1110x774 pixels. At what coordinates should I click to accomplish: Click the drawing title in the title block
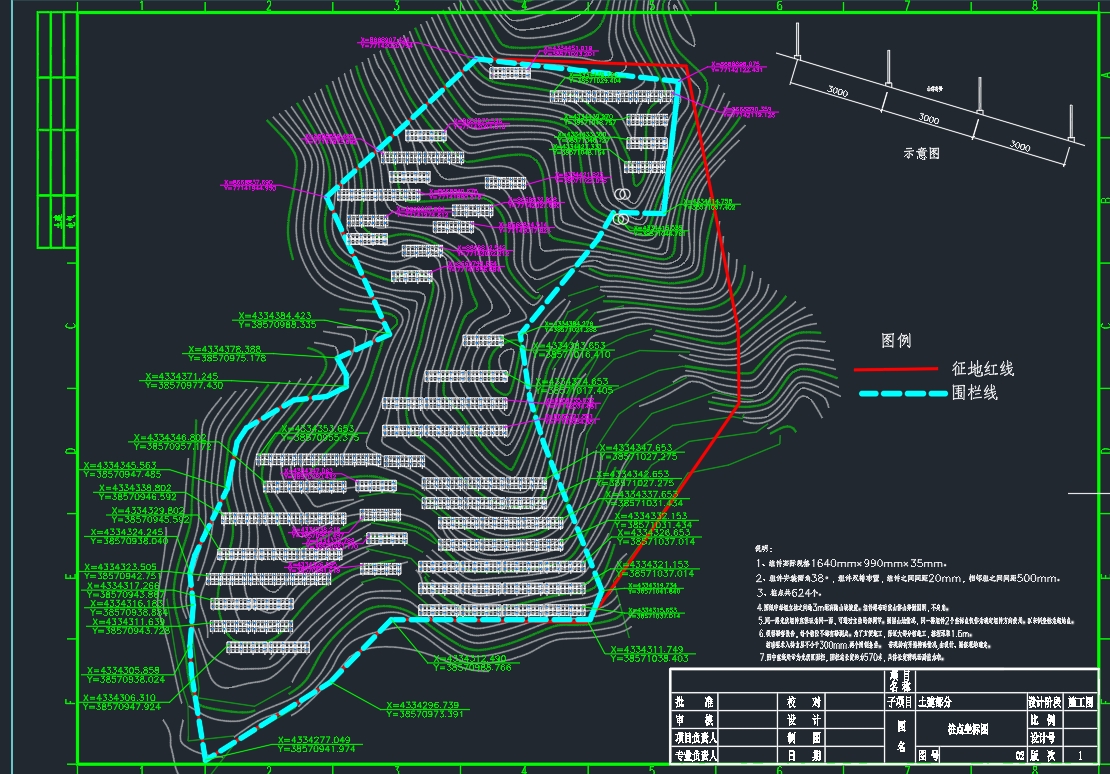968,729
